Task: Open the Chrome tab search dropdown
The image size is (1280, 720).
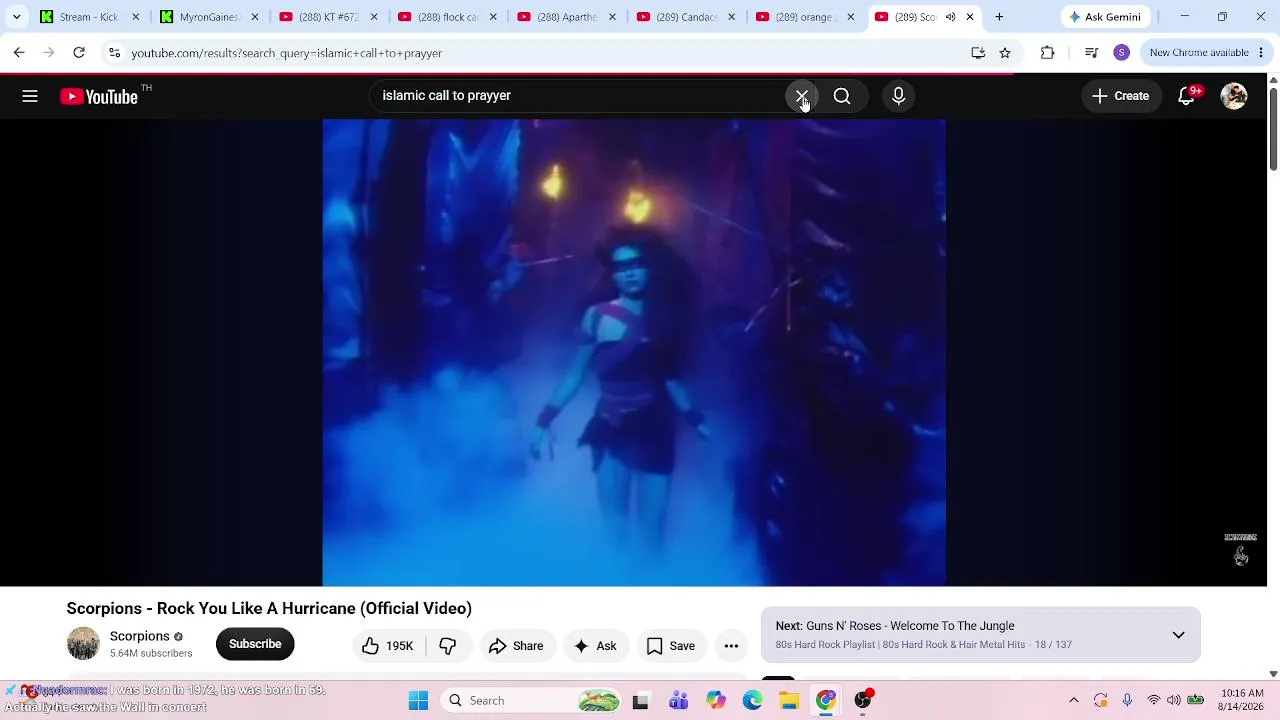Action: click(x=16, y=17)
